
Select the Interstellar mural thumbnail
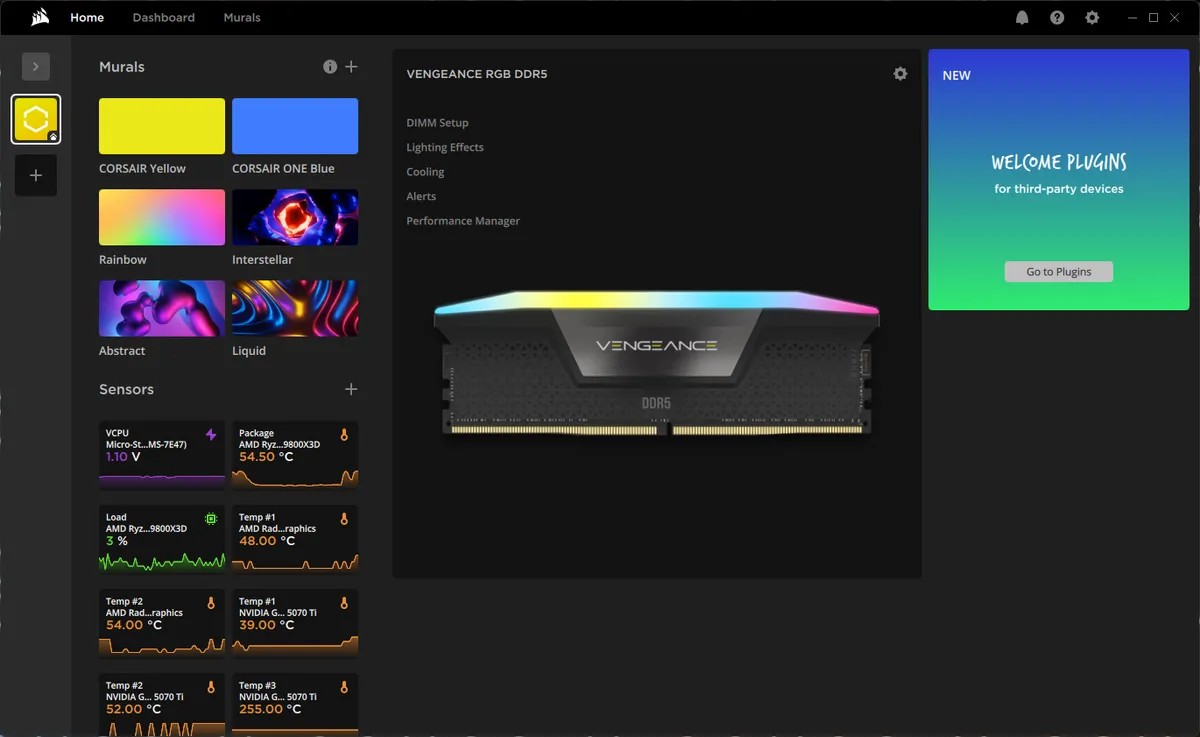pyautogui.click(x=294, y=216)
